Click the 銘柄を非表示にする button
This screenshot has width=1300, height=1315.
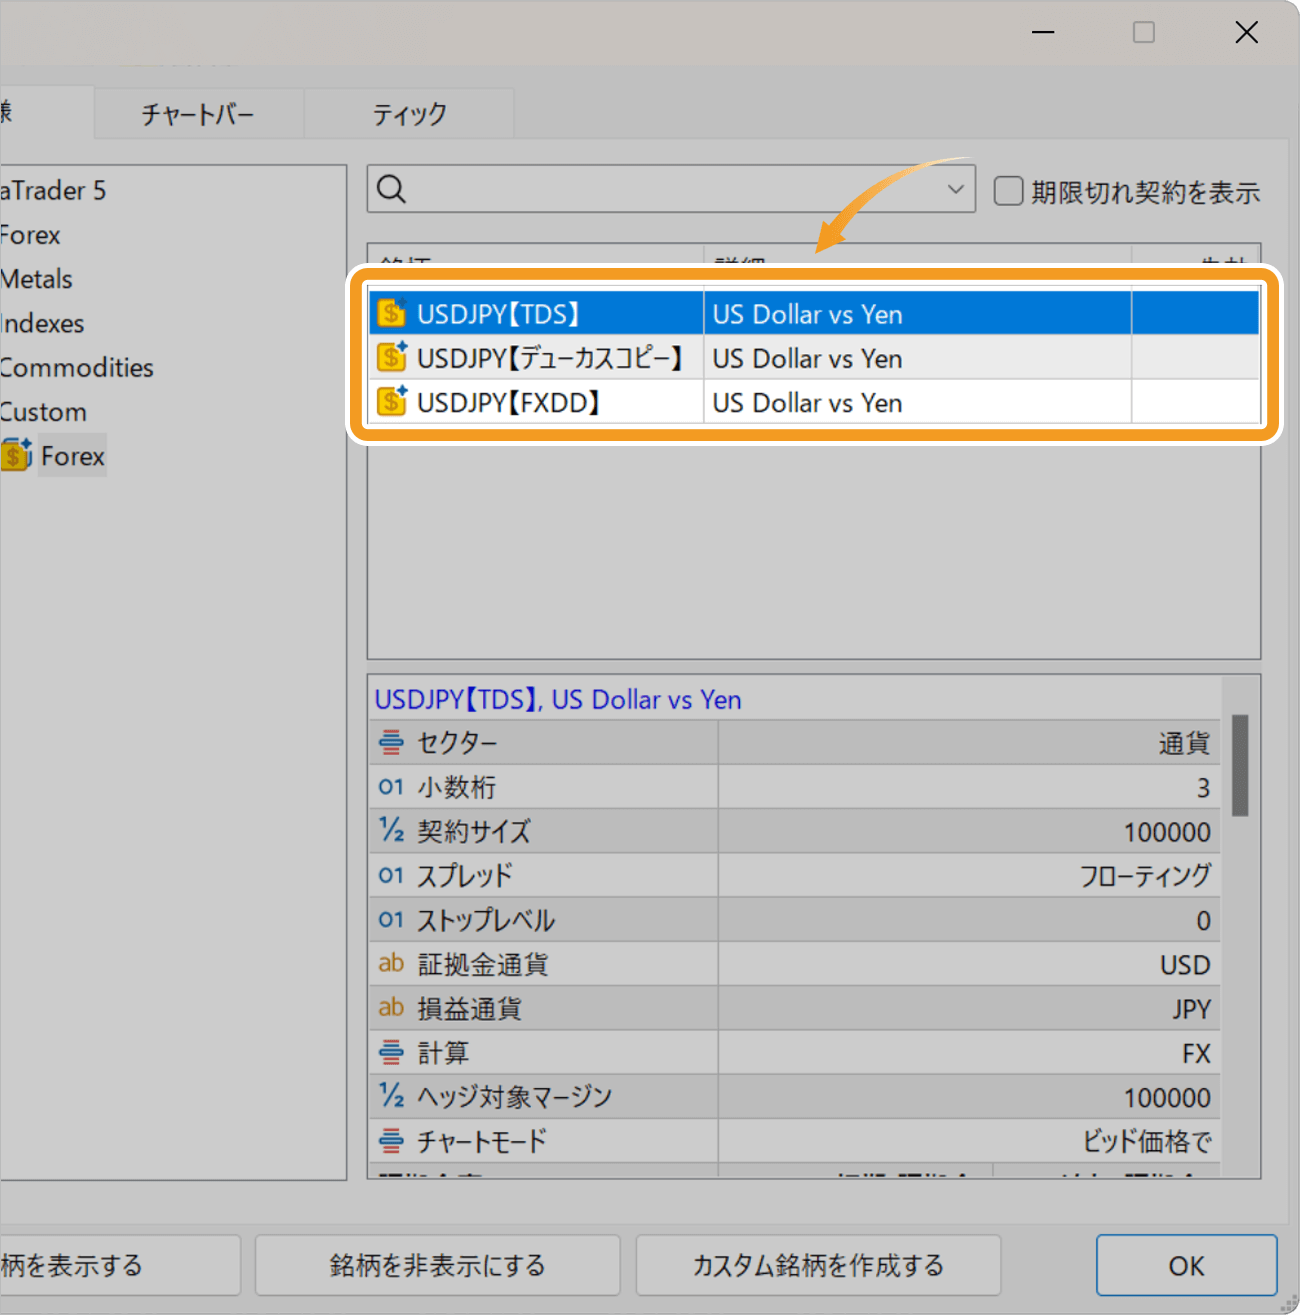tap(438, 1265)
